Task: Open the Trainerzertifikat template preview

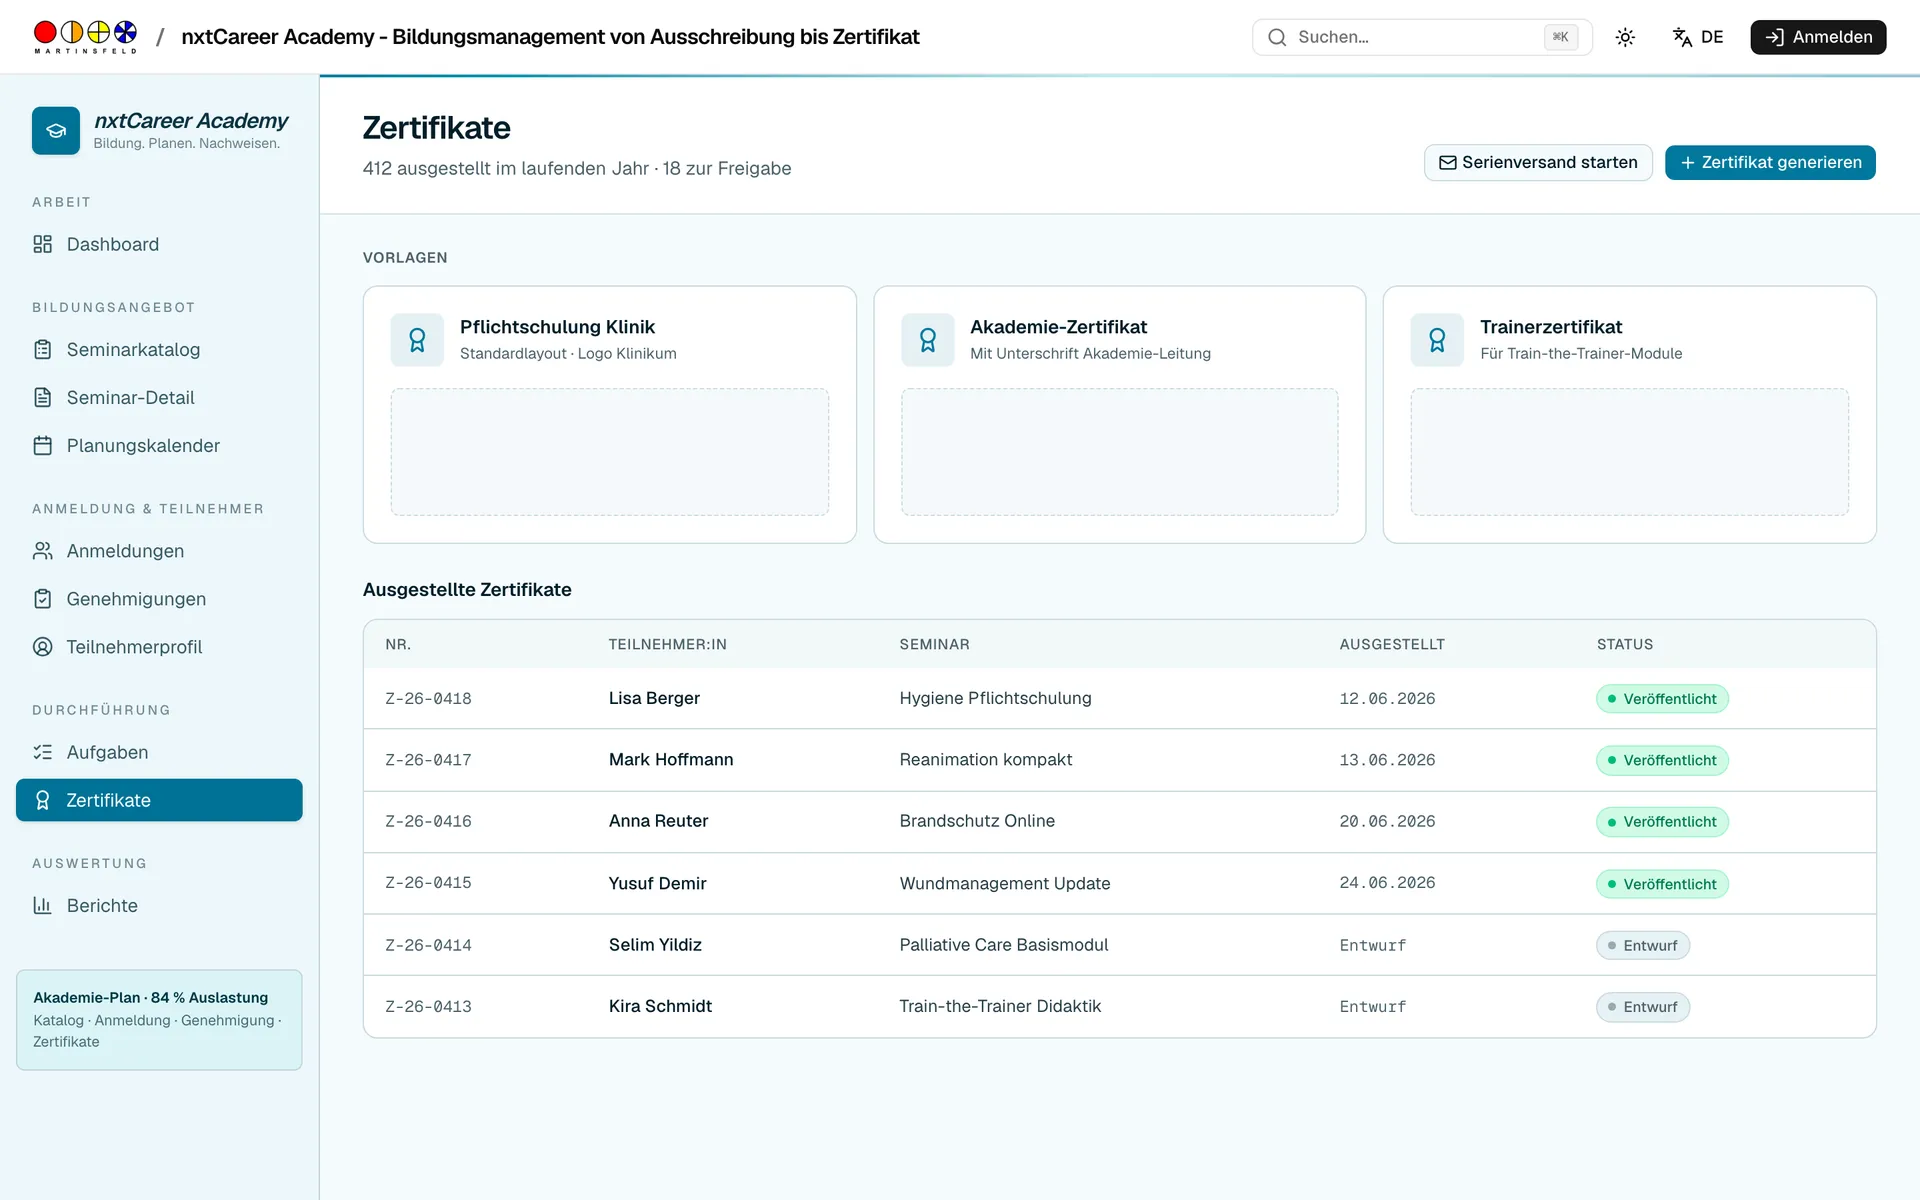Action: (x=1629, y=452)
